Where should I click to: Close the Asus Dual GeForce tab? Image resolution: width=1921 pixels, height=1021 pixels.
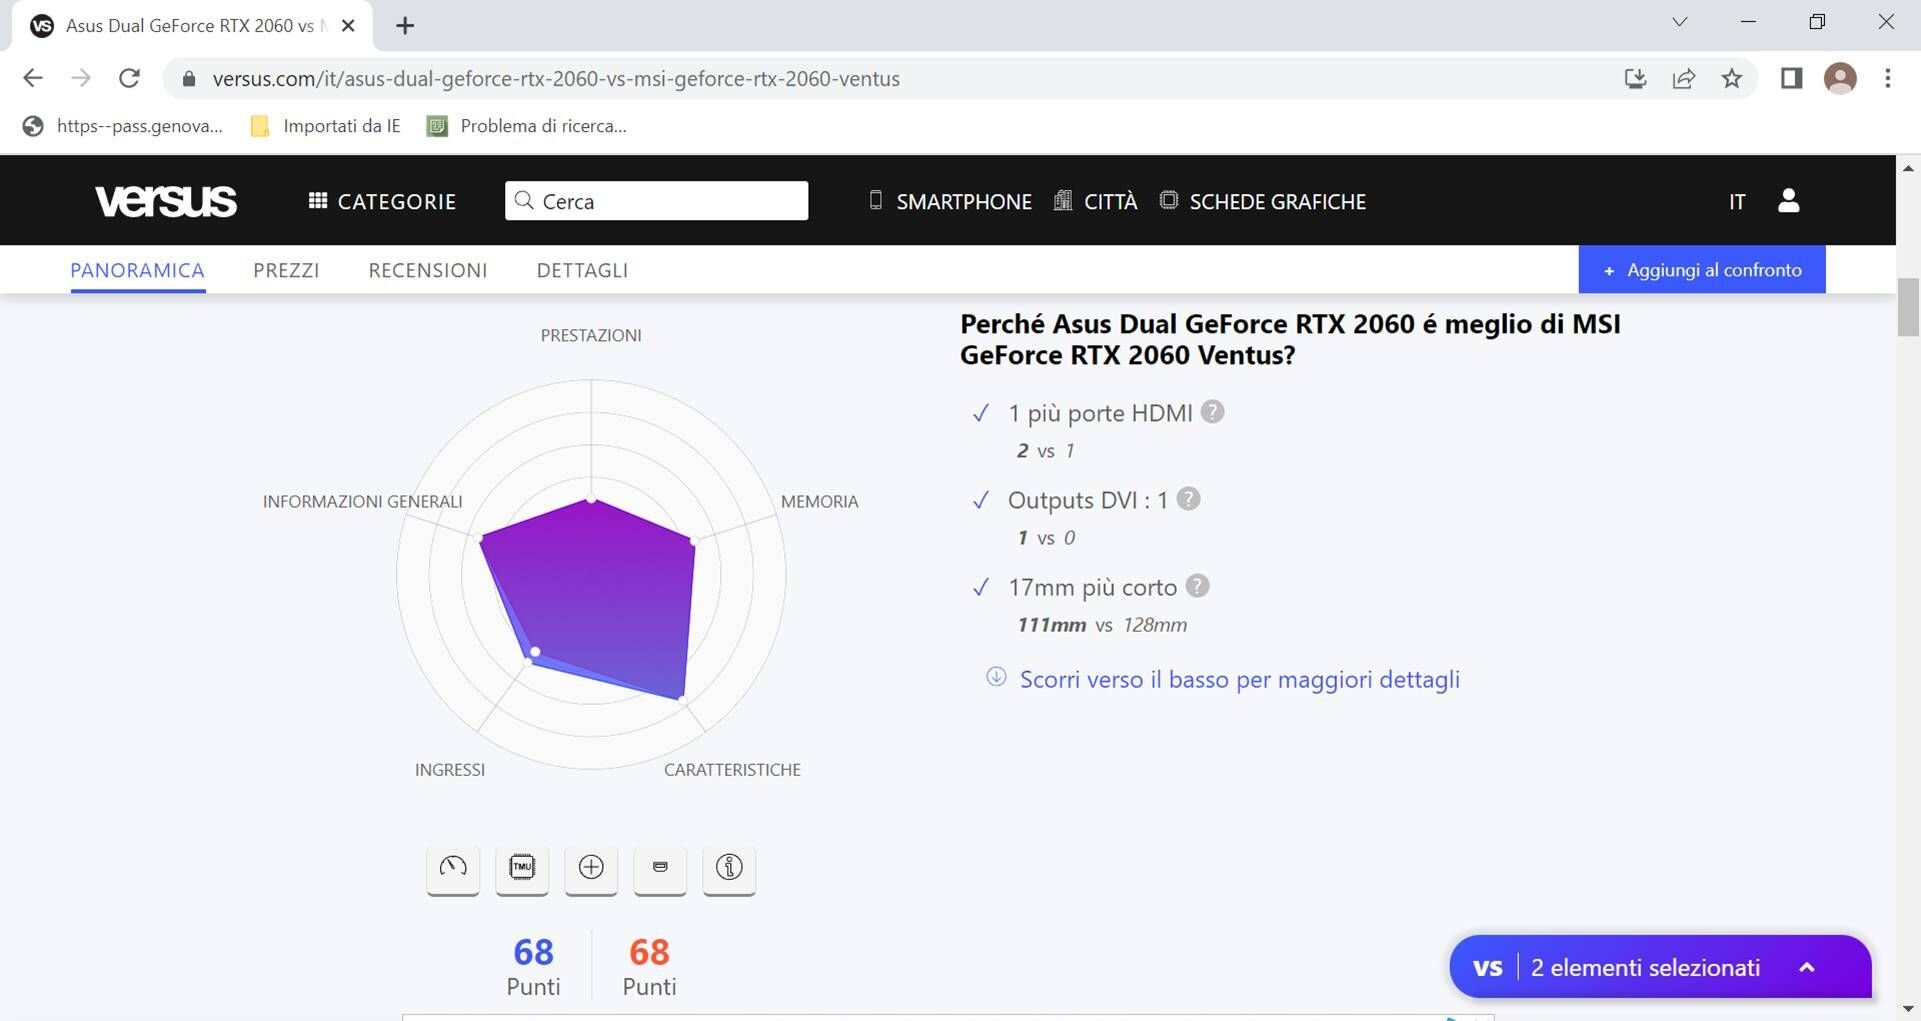348,26
